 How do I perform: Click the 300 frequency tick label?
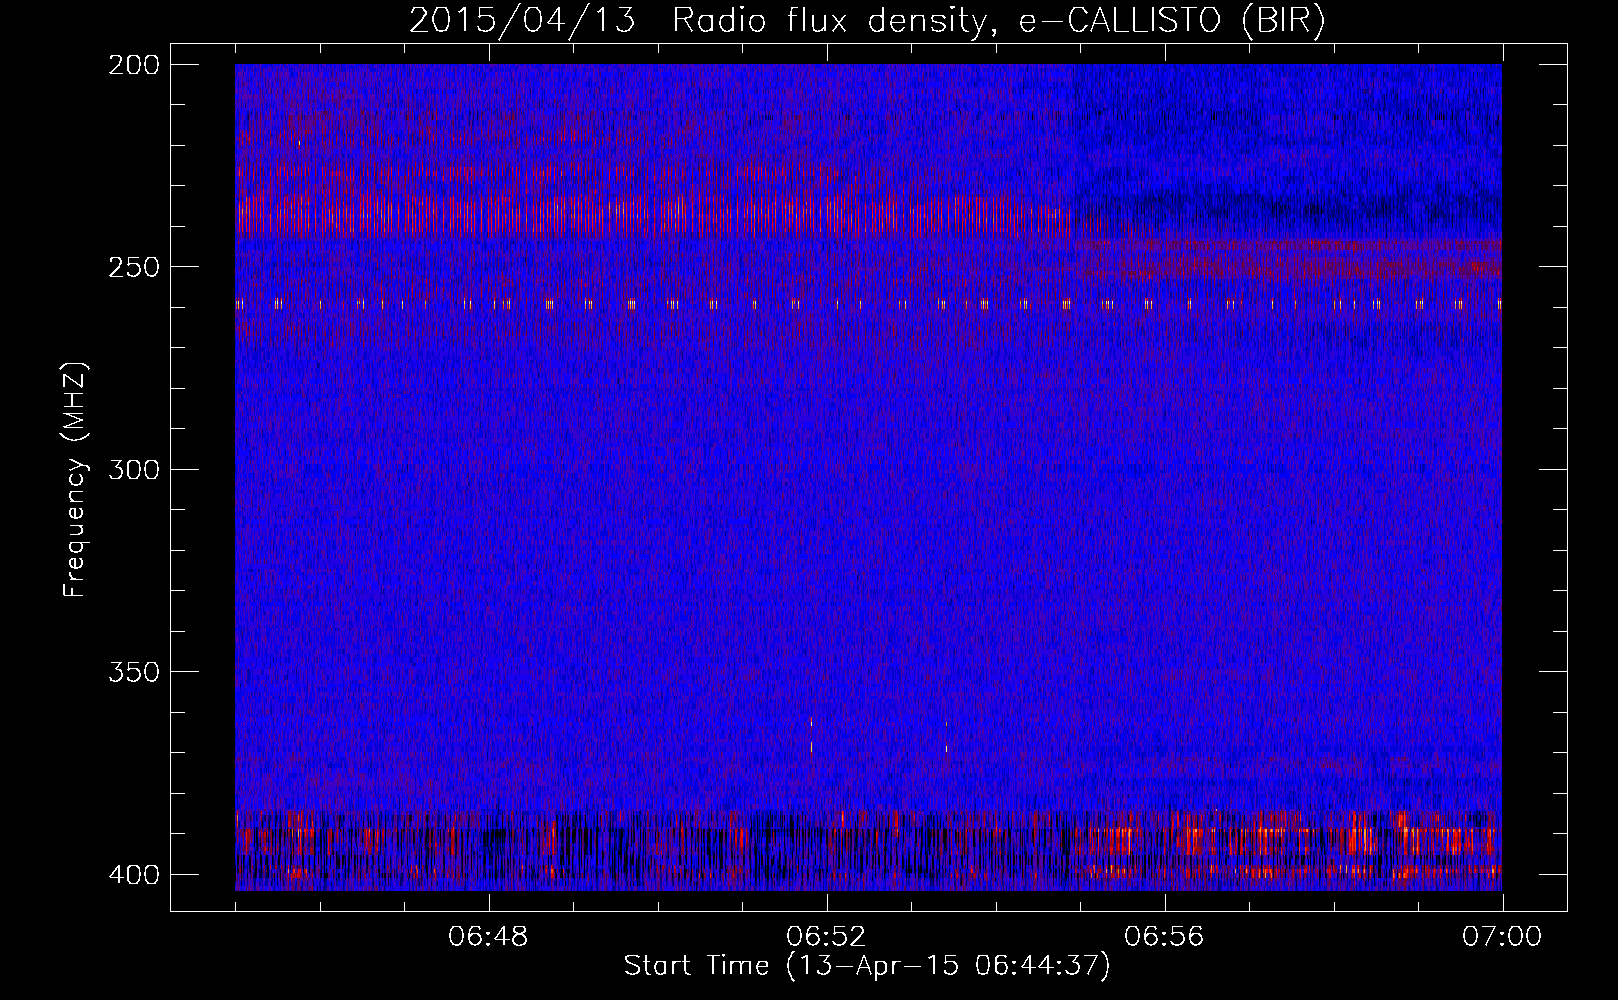[x=134, y=470]
